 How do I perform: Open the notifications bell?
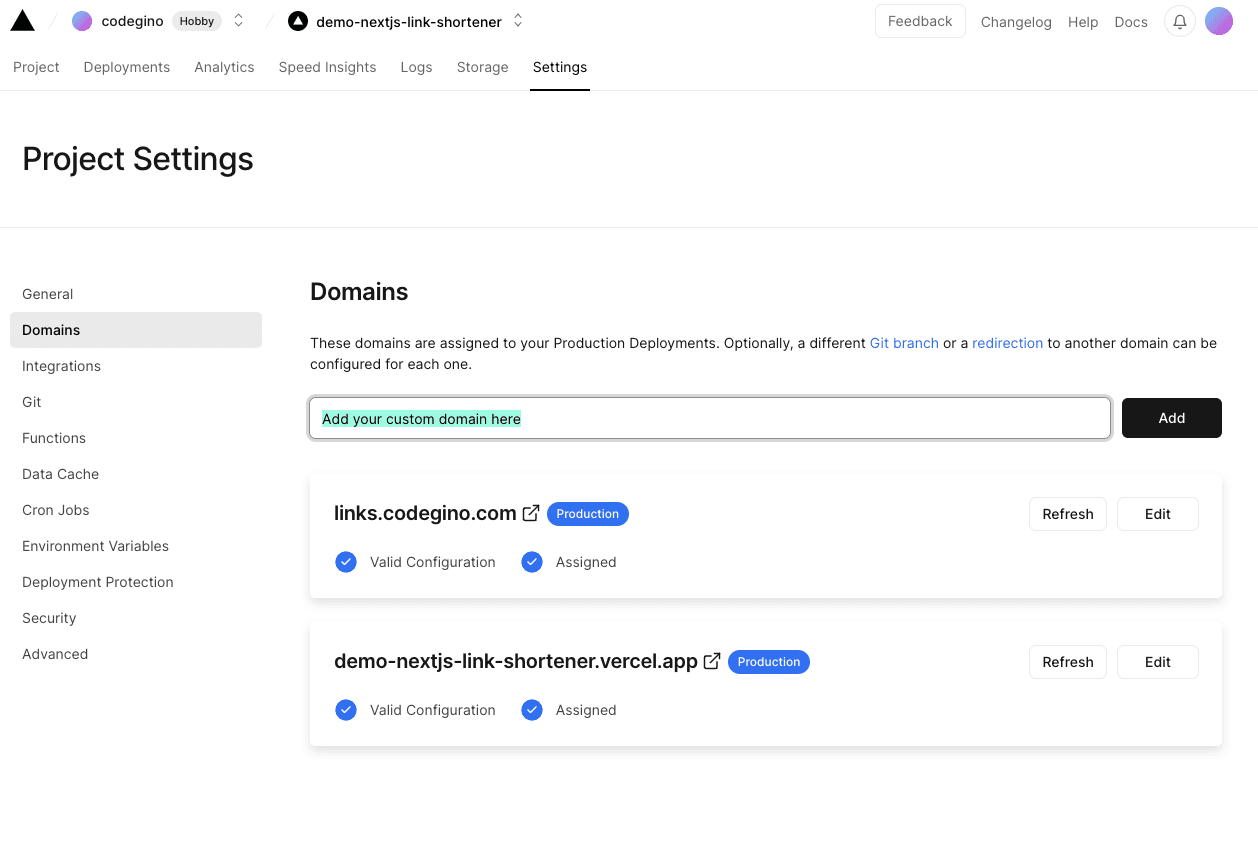point(1179,20)
